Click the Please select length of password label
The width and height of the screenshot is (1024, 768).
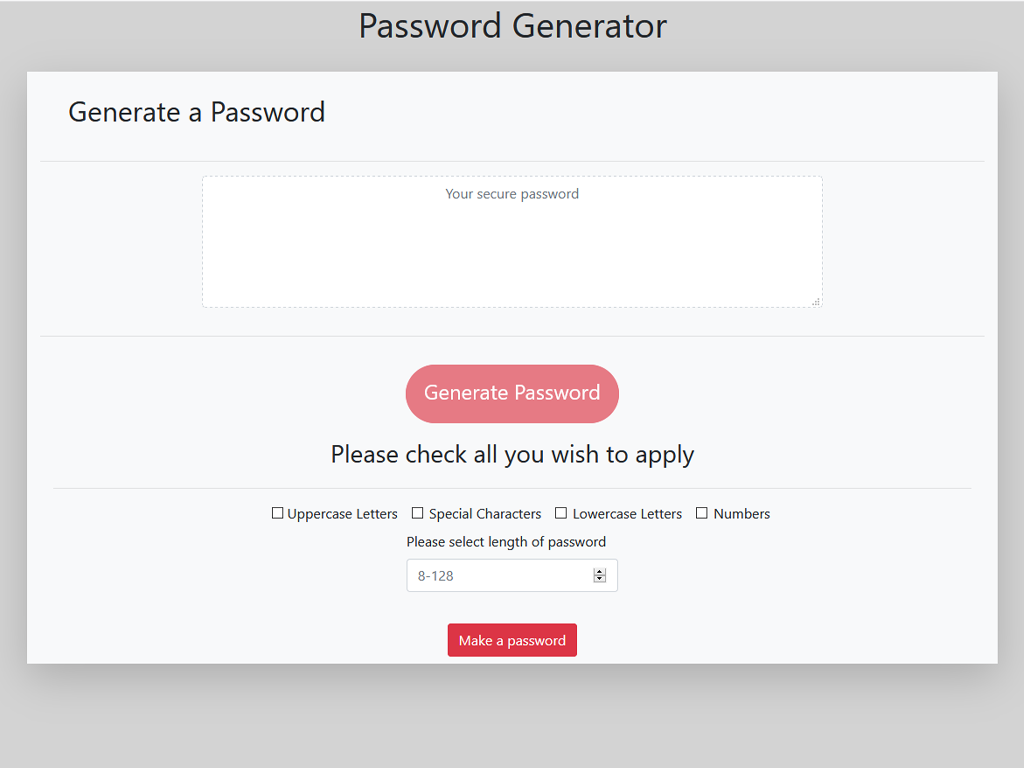[506, 542]
